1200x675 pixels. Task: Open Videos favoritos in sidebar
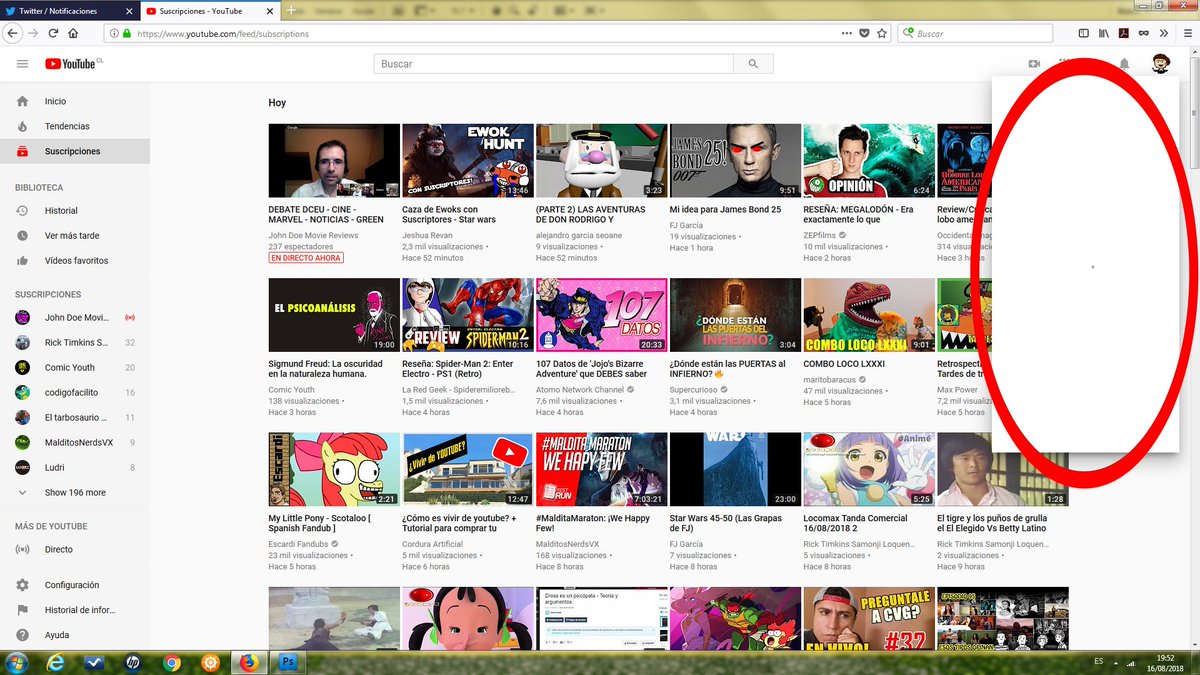(75, 261)
